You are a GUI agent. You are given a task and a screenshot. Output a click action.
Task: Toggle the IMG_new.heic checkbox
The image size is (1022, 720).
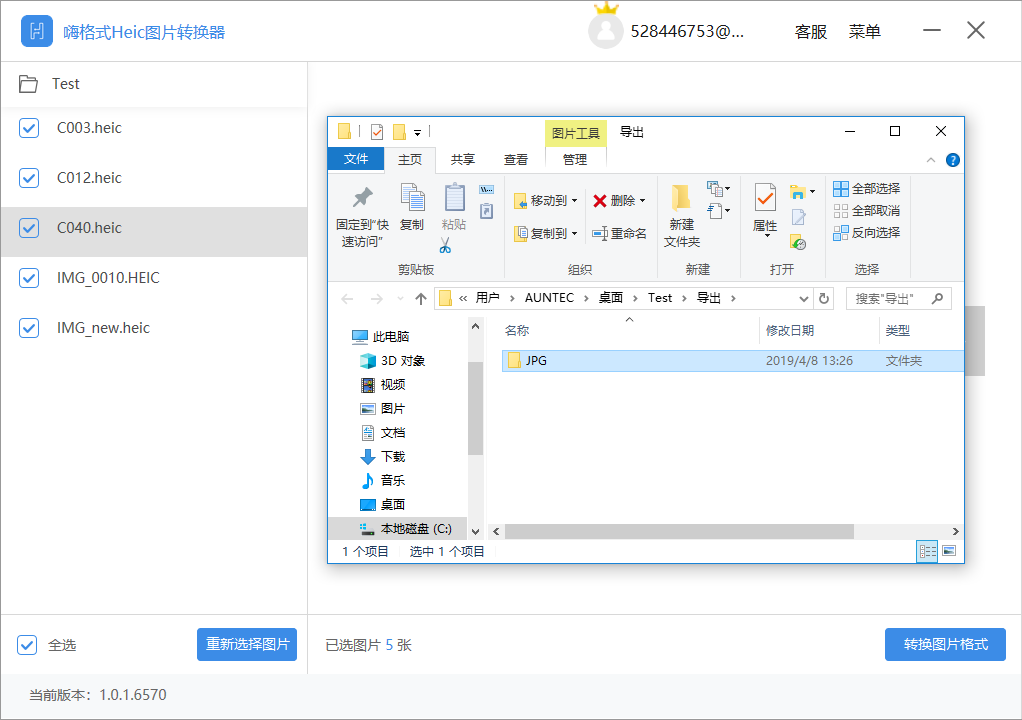(27, 327)
